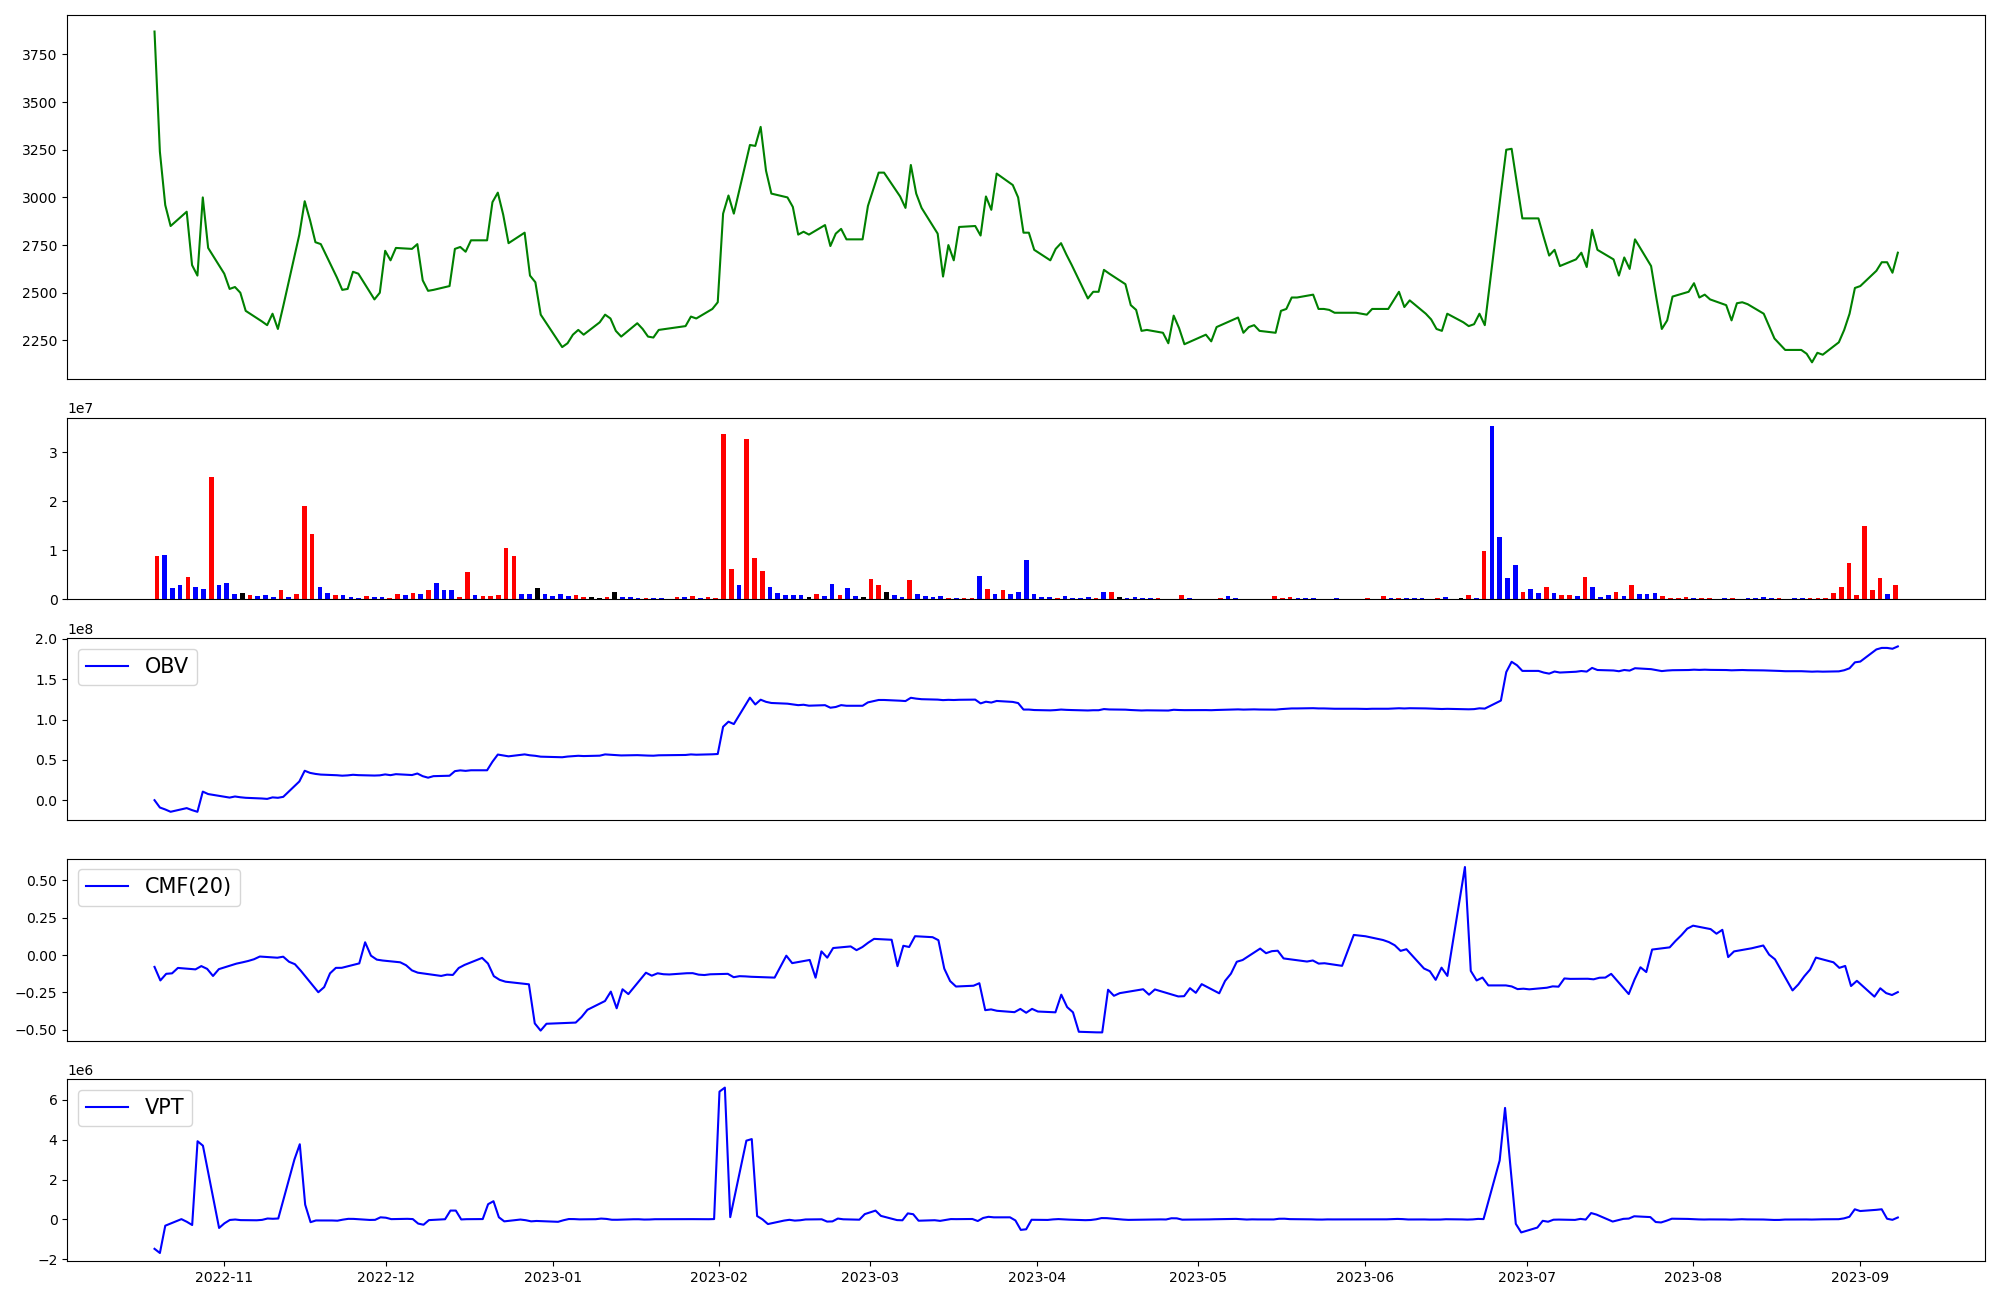Click the 3750 price axis tick label

pyautogui.click(x=39, y=55)
